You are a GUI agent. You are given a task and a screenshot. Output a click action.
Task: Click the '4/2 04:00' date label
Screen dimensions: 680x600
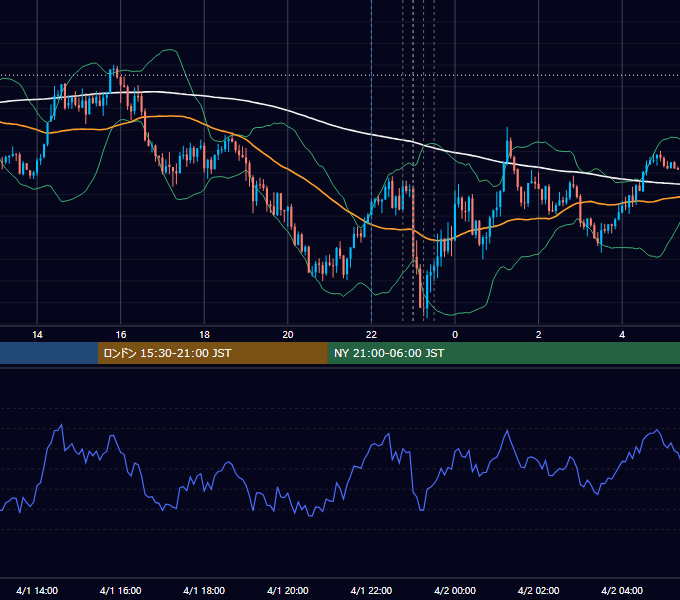tap(622, 590)
